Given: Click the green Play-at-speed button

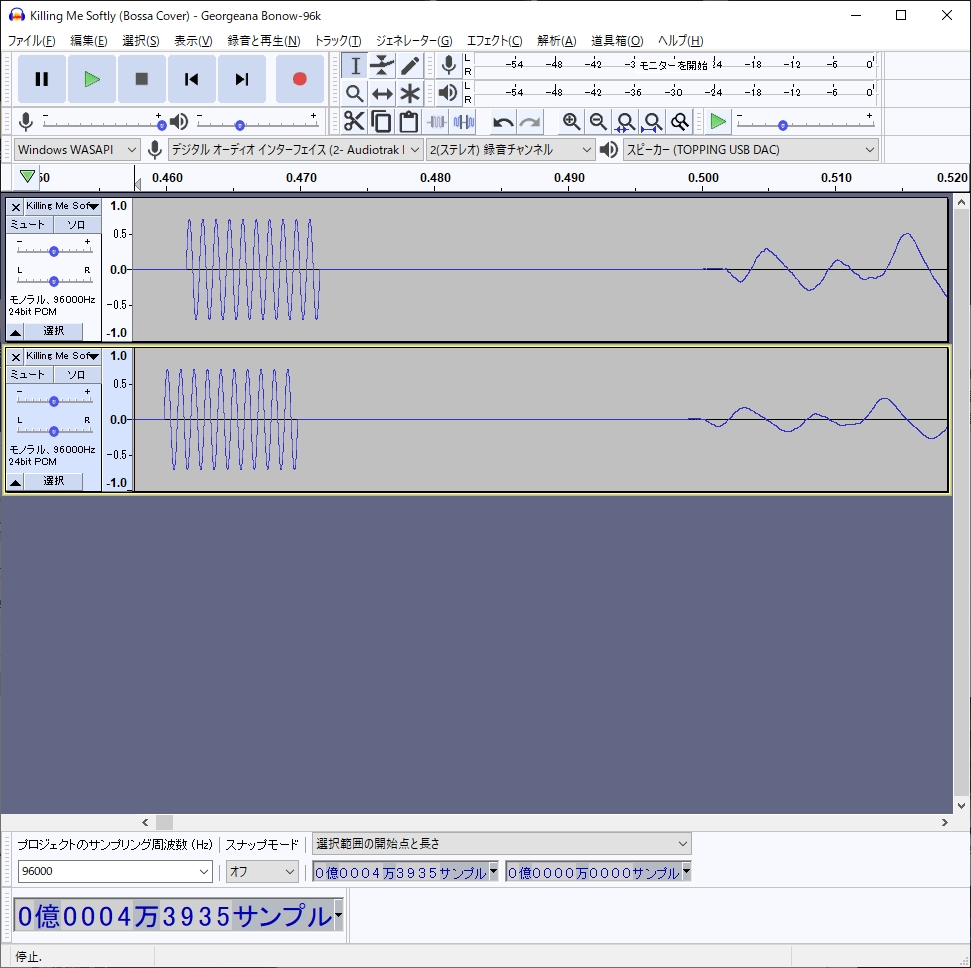Looking at the screenshot, I should (718, 121).
